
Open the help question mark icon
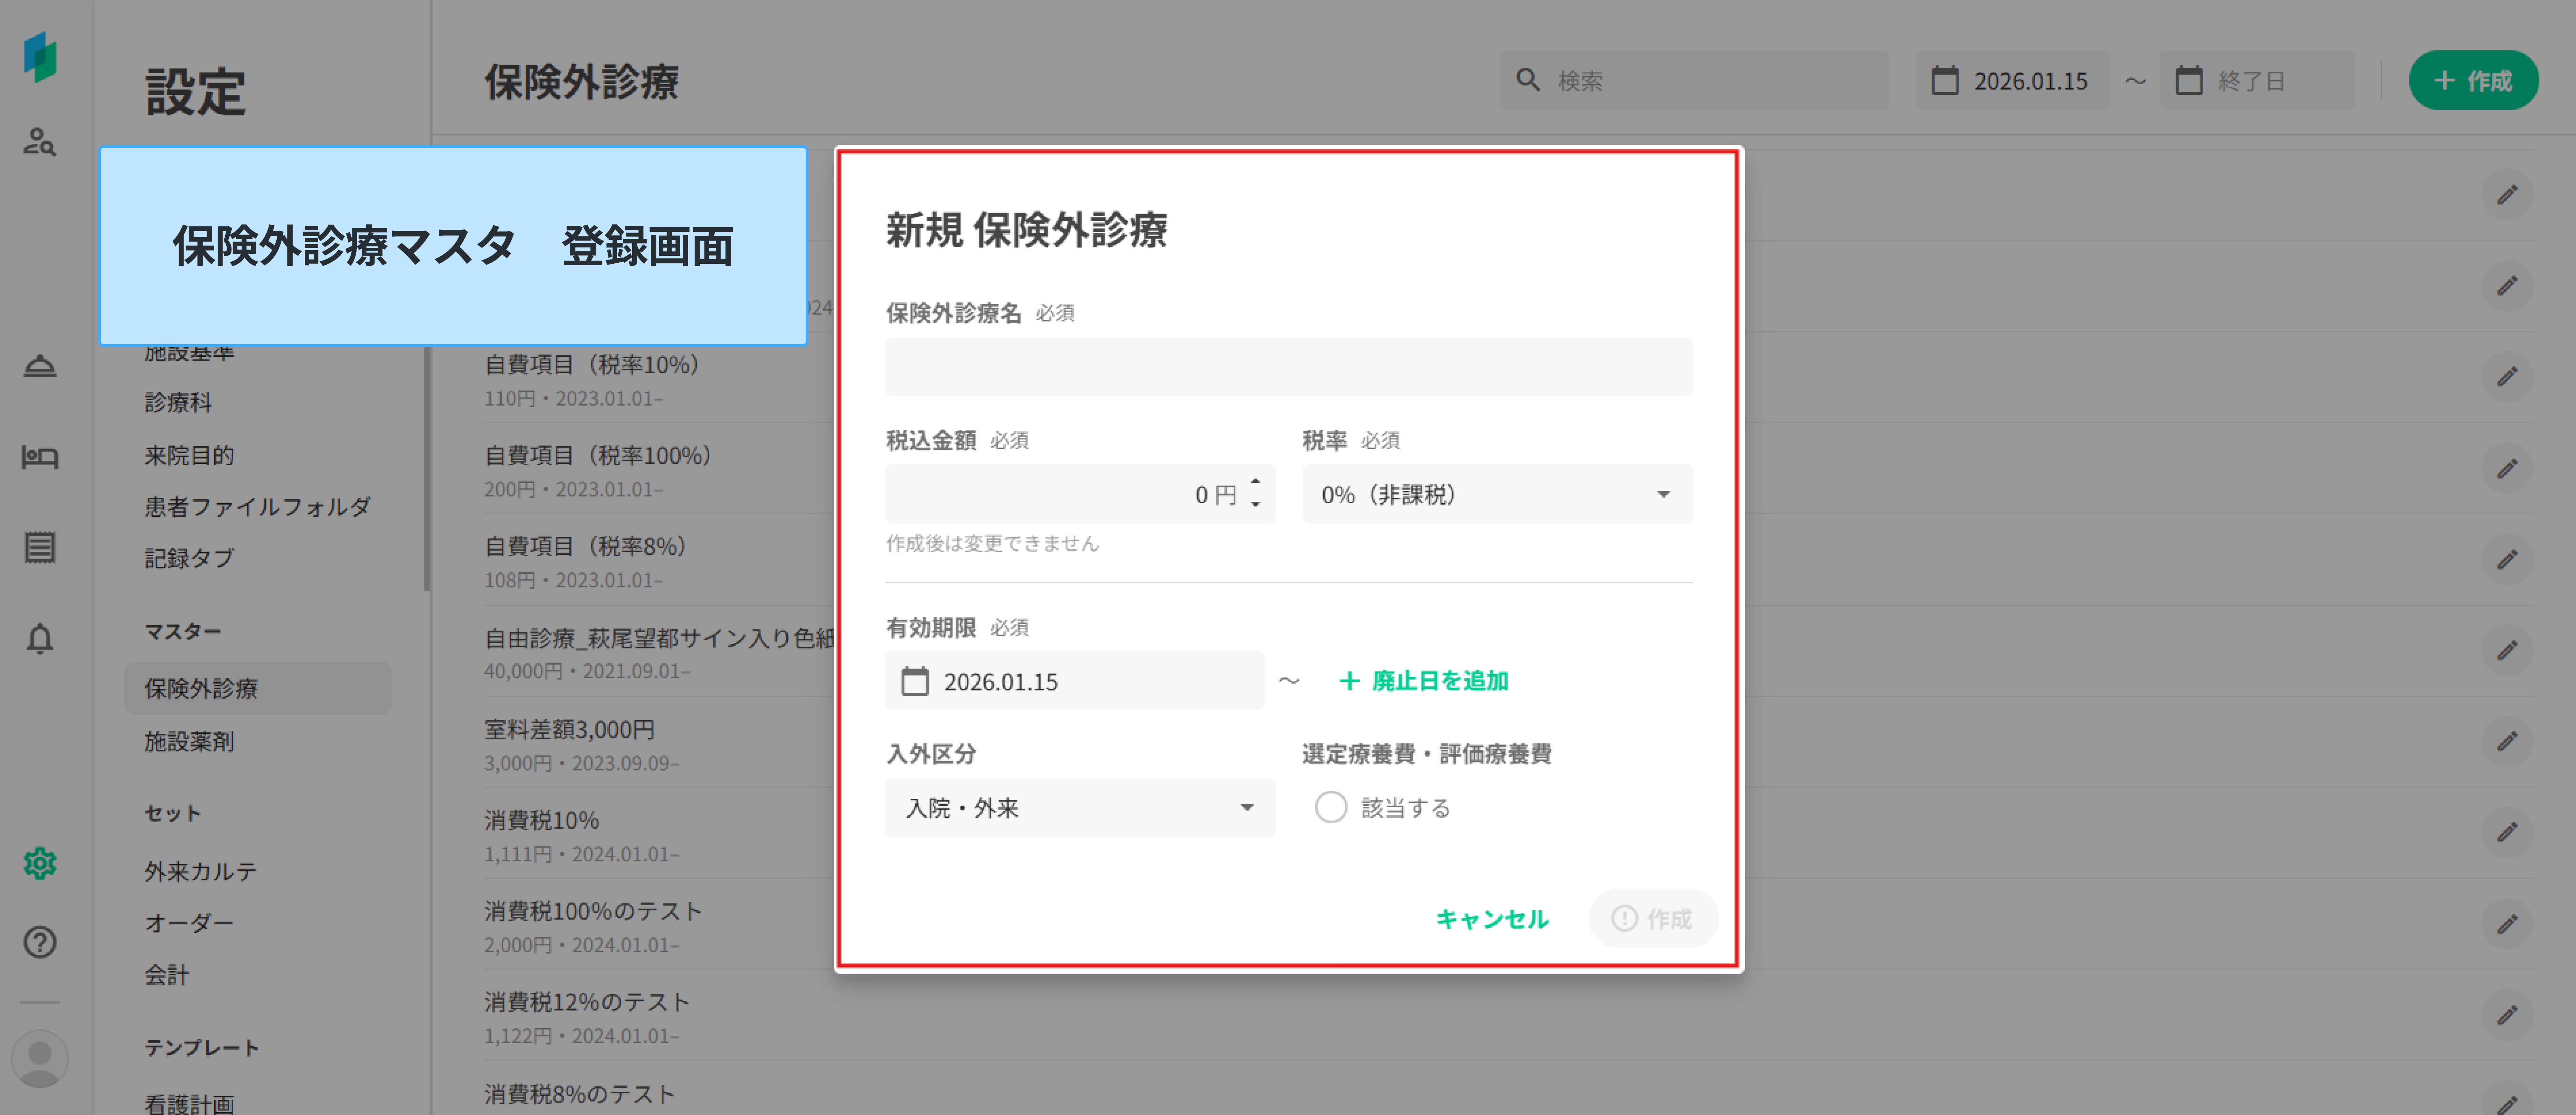[40, 942]
